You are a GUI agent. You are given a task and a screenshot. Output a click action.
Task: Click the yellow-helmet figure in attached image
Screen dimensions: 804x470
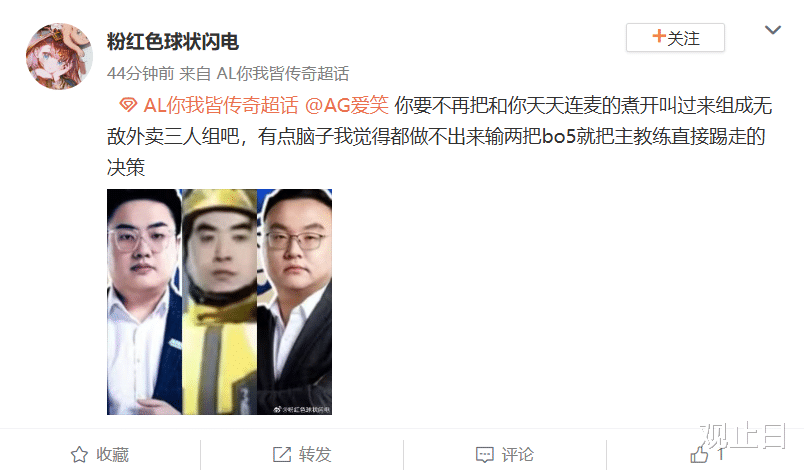(x=219, y=301)
